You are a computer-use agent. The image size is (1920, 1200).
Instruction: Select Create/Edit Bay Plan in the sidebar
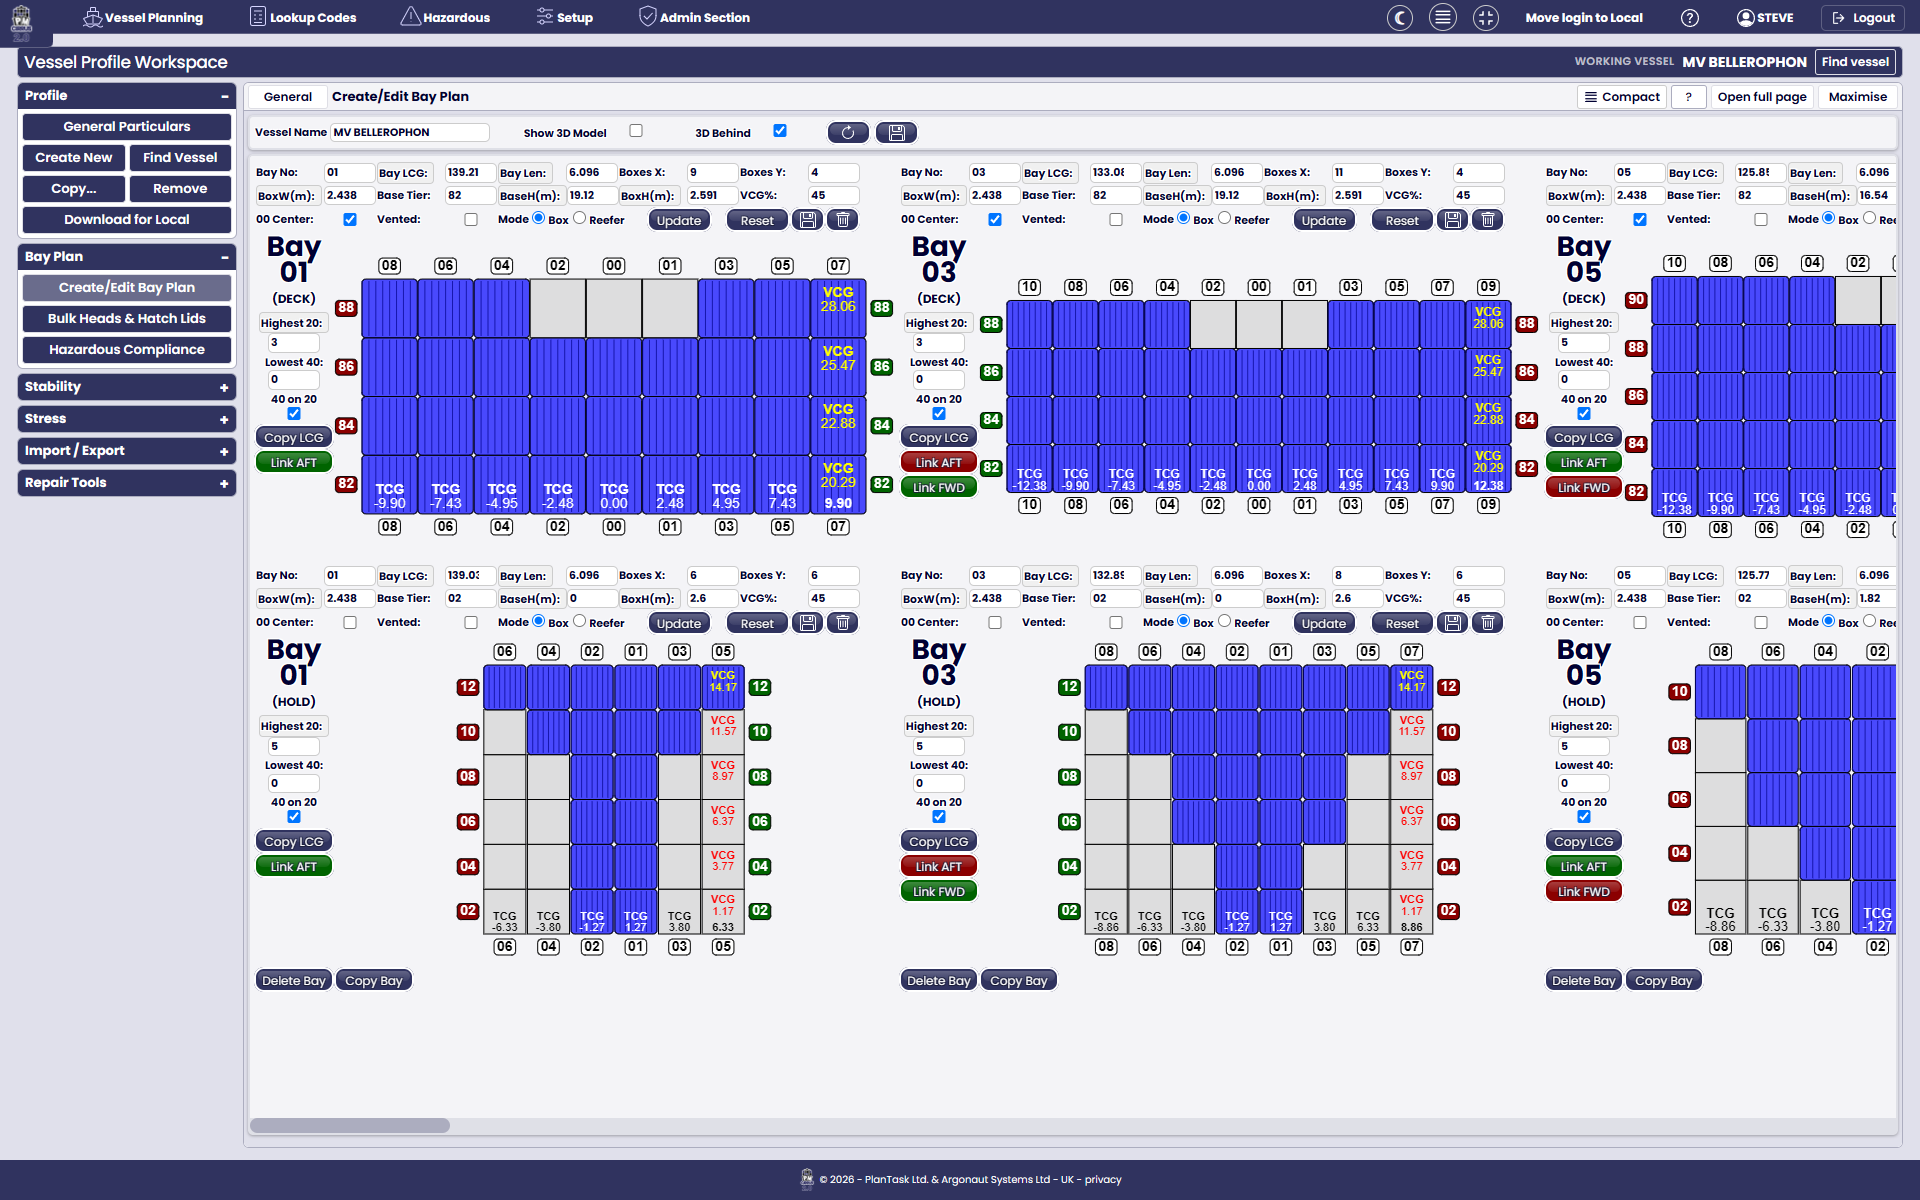[127, 288]
